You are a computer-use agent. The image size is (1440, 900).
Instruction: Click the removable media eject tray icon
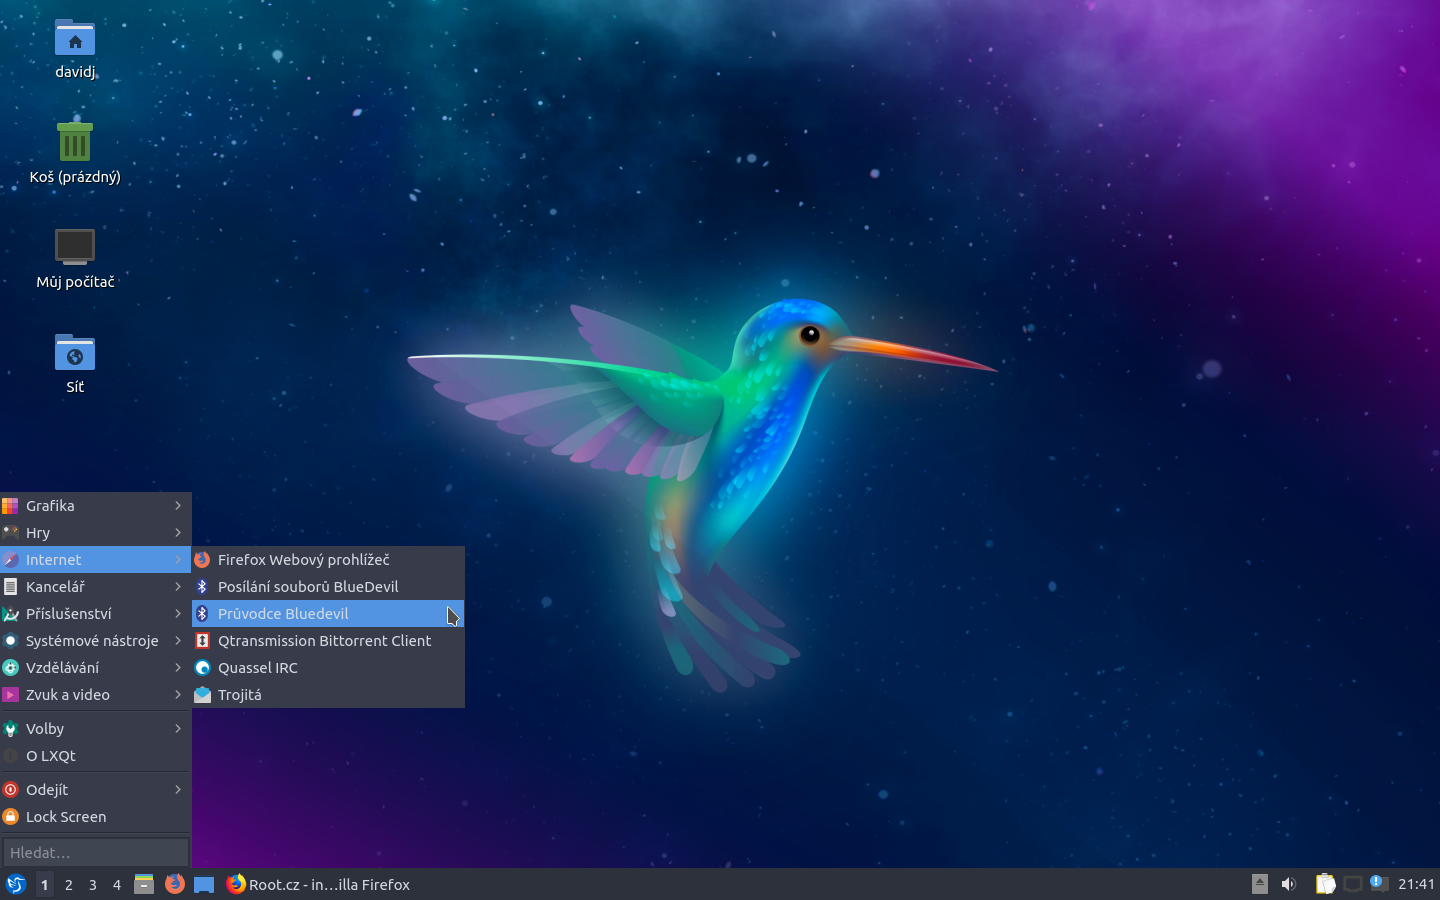[x=1259, y=884]
